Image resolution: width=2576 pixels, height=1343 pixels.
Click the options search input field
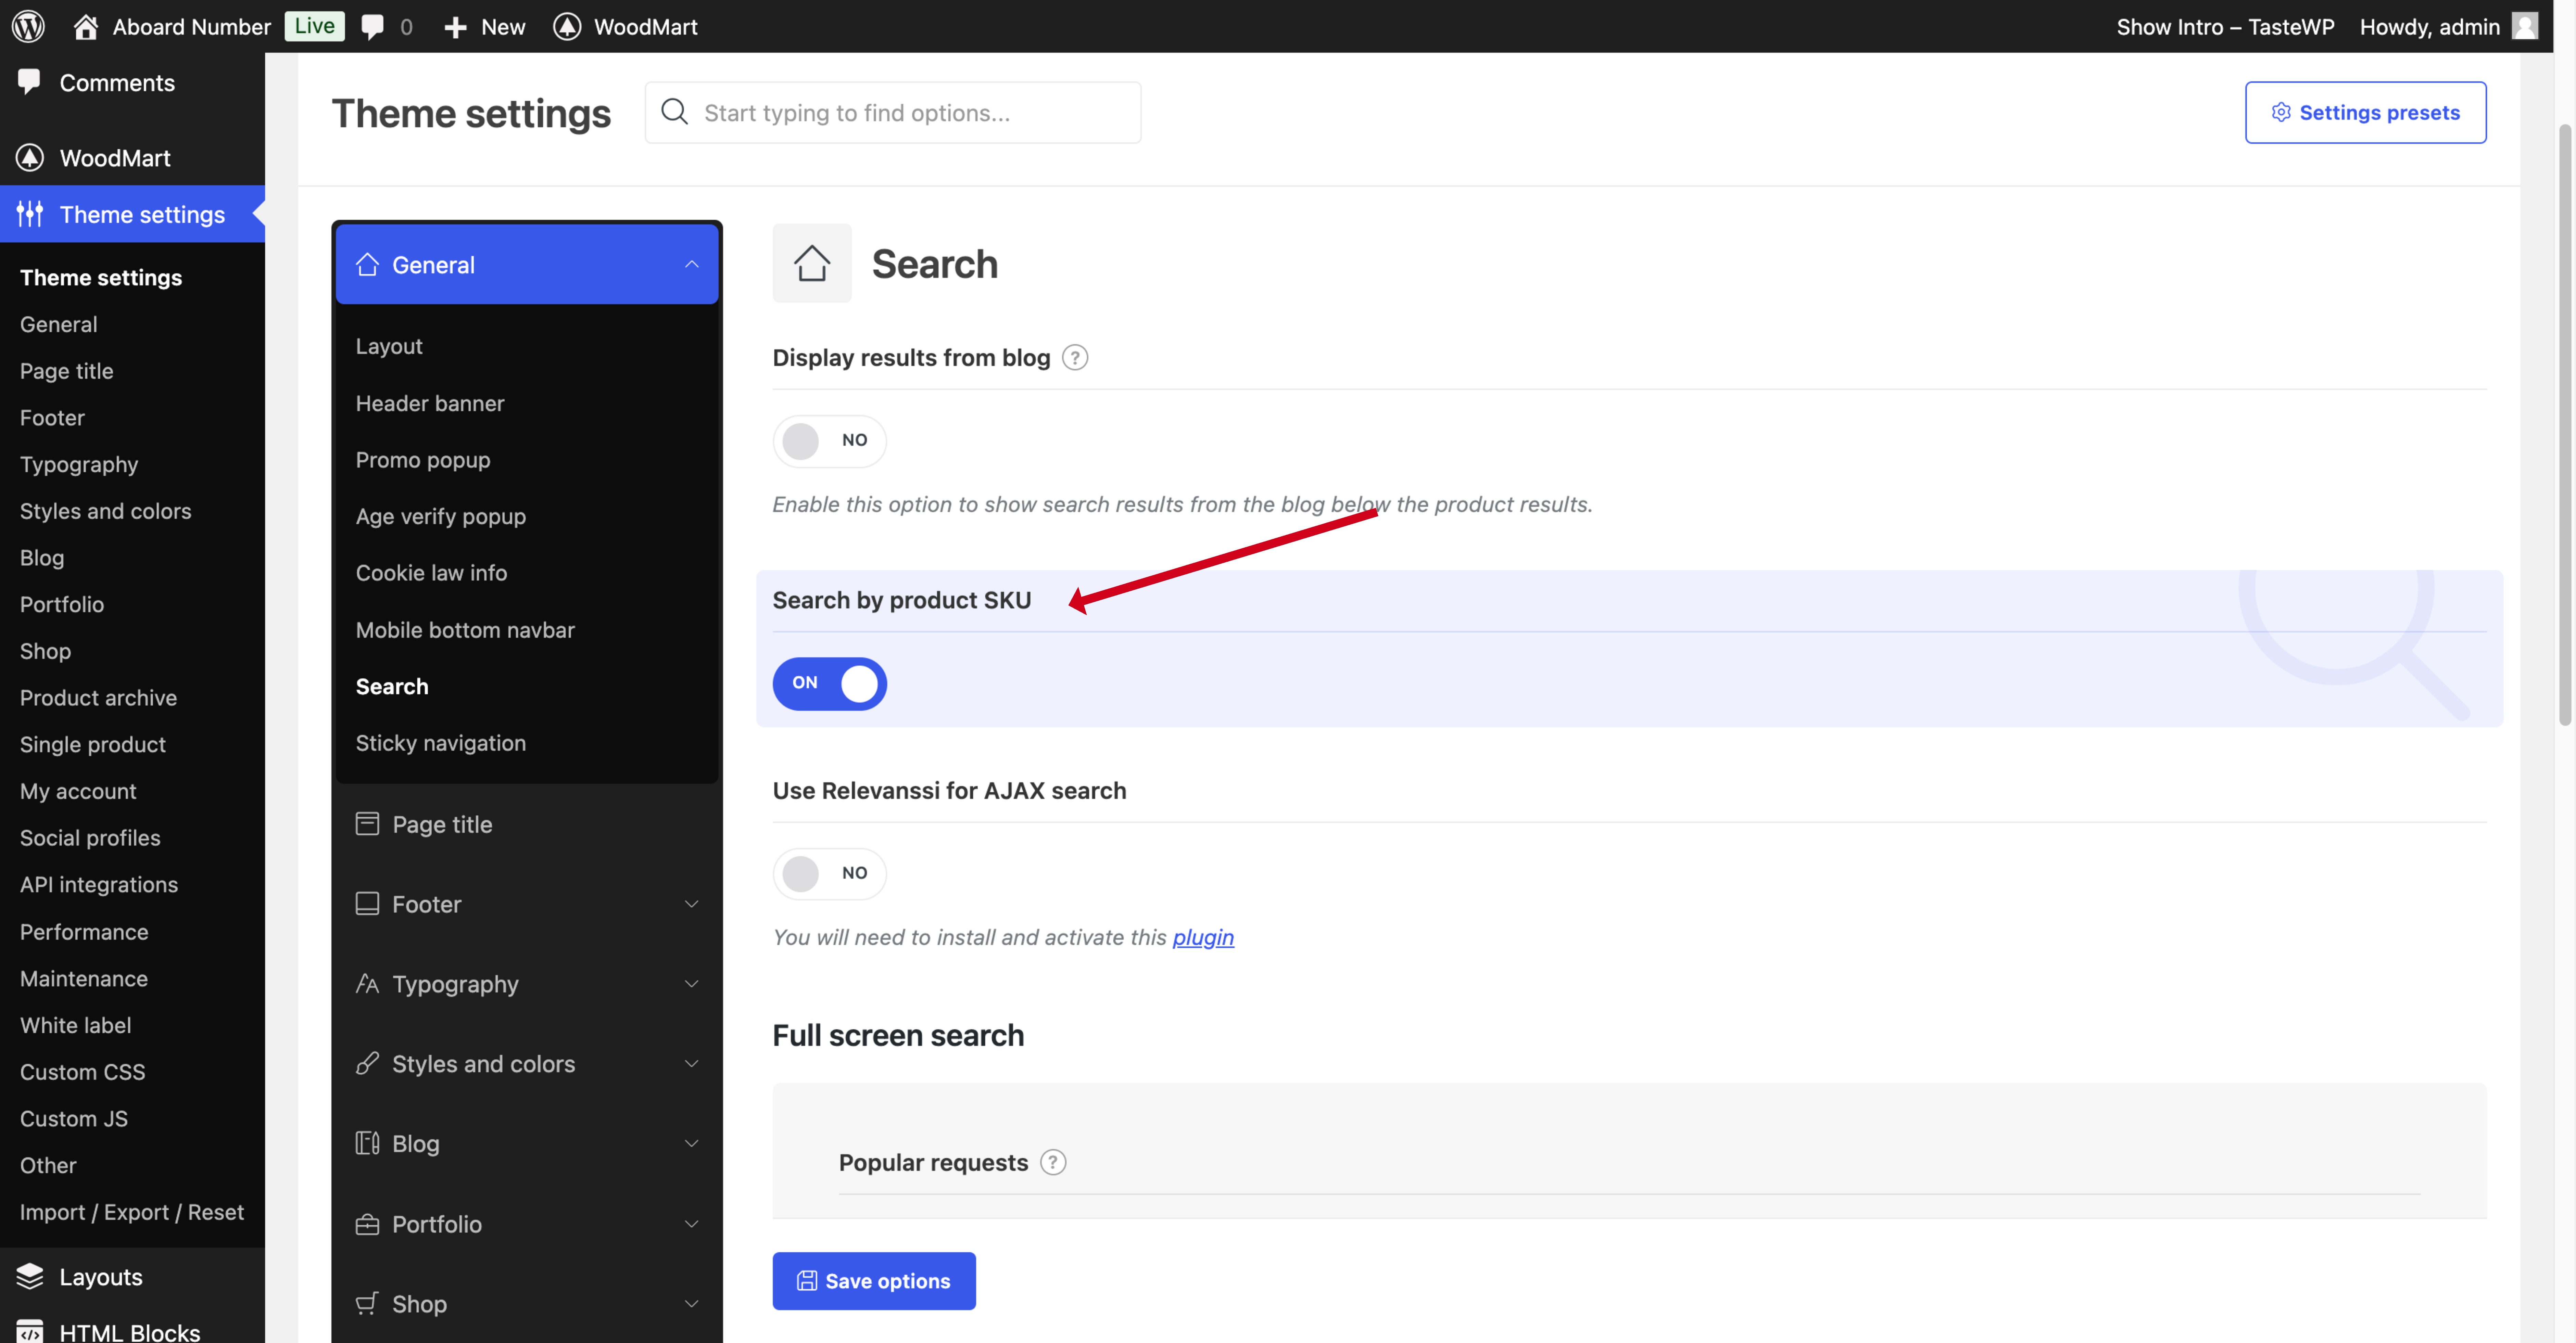point(893,112)
